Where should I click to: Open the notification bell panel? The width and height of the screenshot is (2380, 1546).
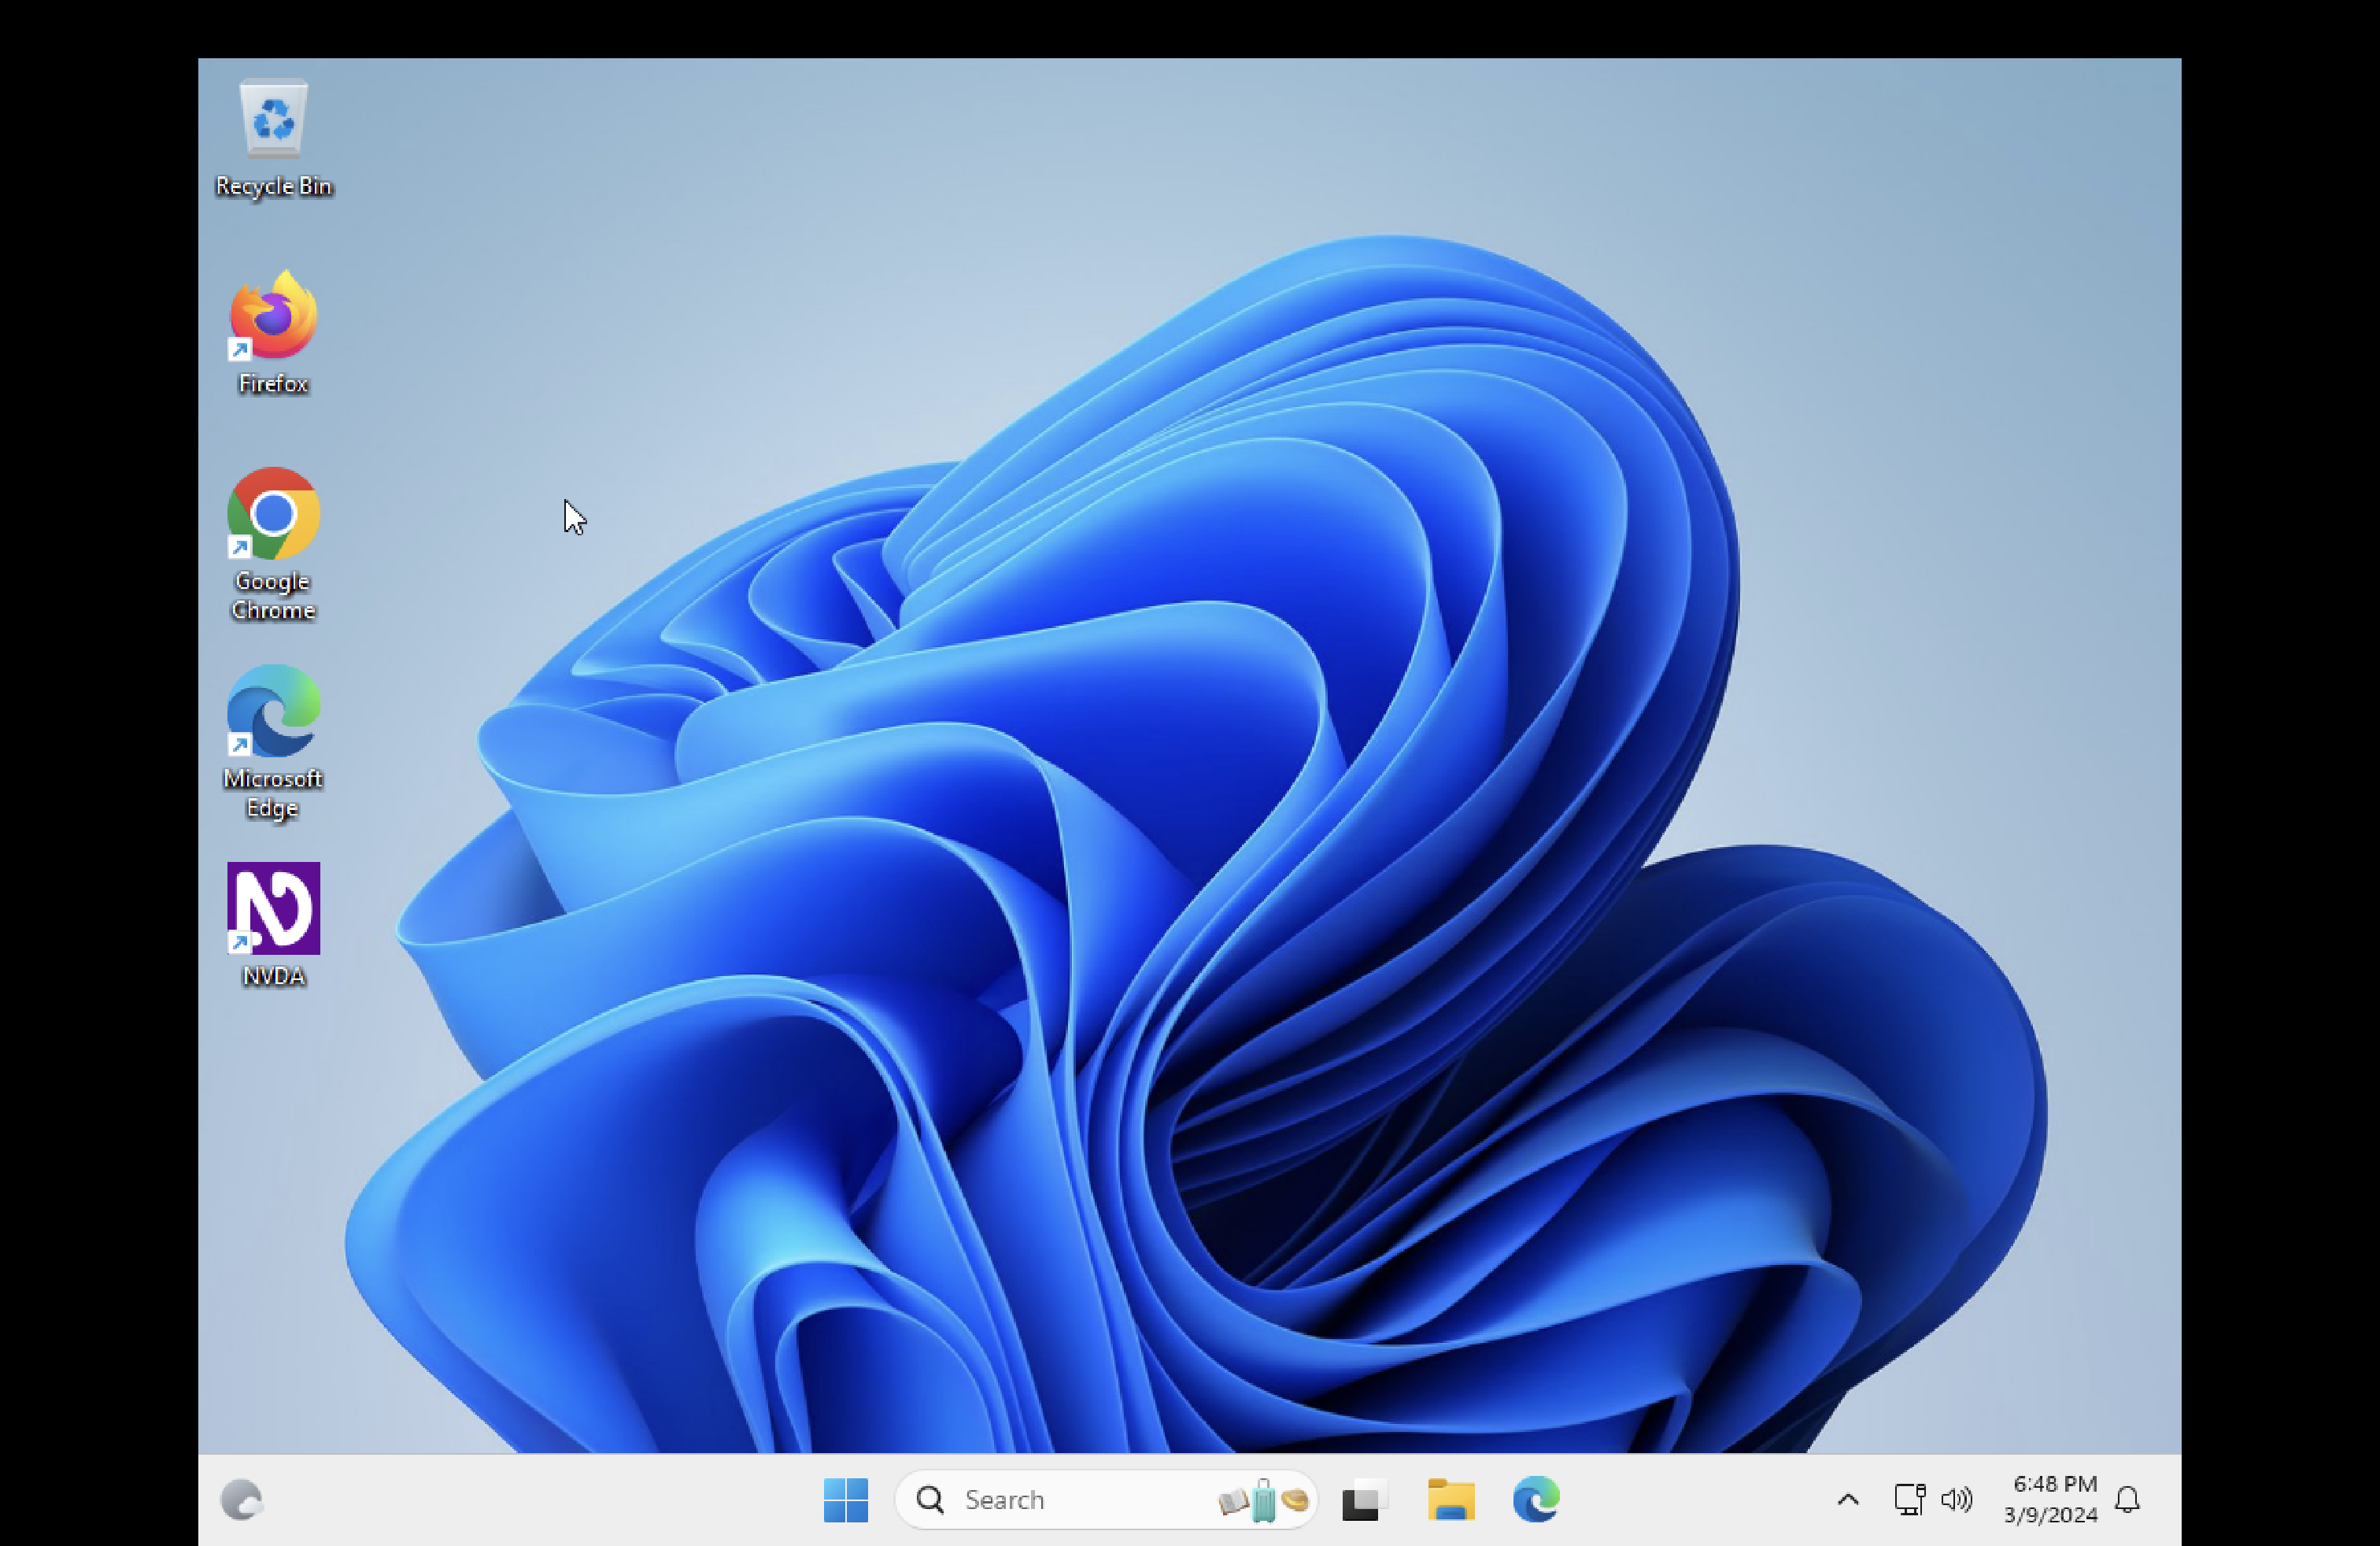point(2128,1499)
